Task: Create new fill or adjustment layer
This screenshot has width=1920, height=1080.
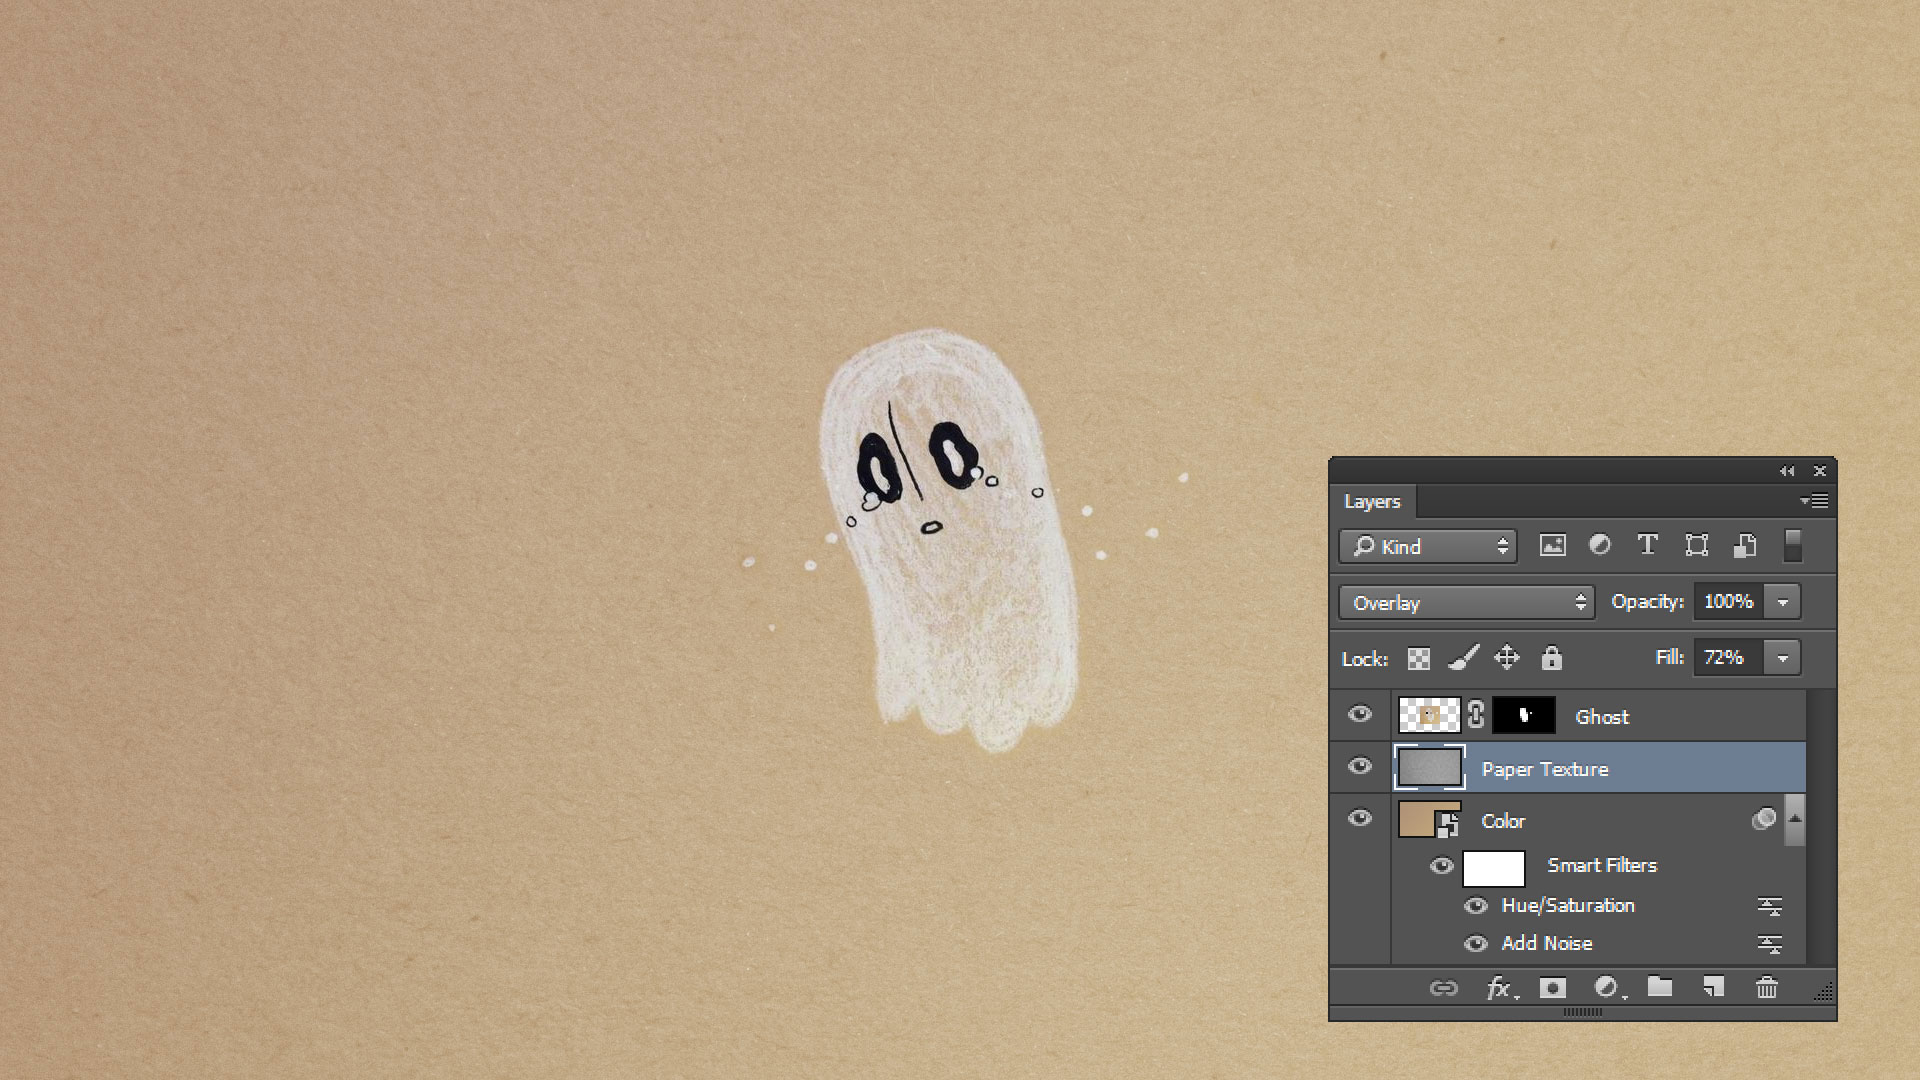Action: [1608, 988]
